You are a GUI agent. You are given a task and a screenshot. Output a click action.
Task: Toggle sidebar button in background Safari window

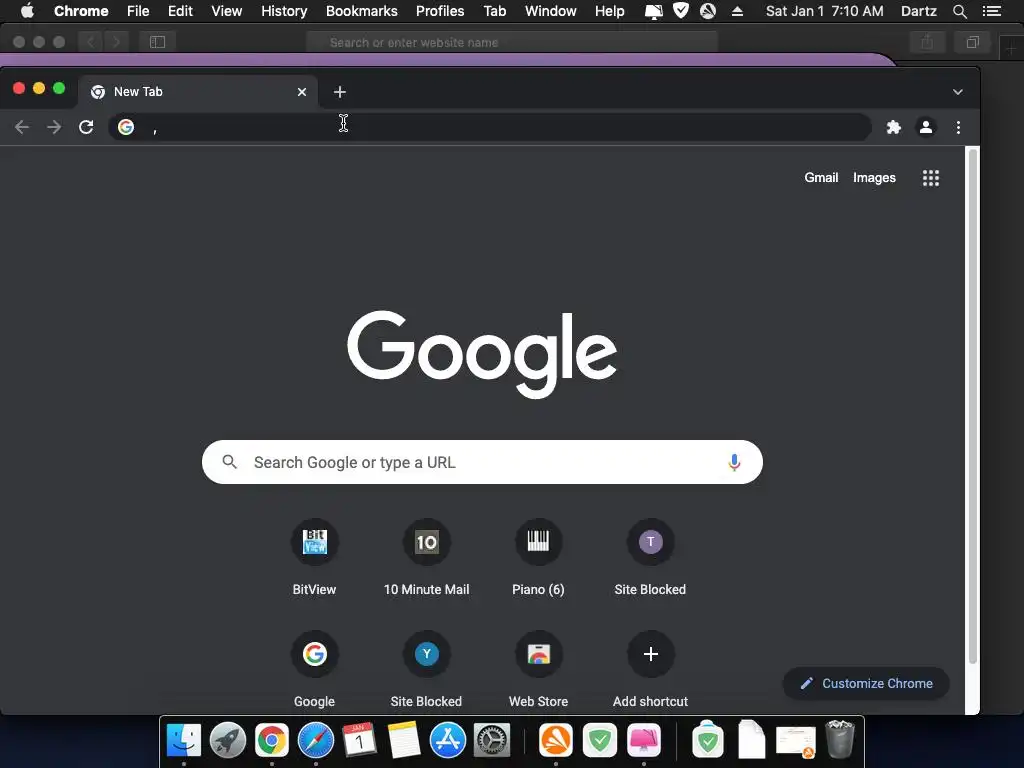pos(157,42)
